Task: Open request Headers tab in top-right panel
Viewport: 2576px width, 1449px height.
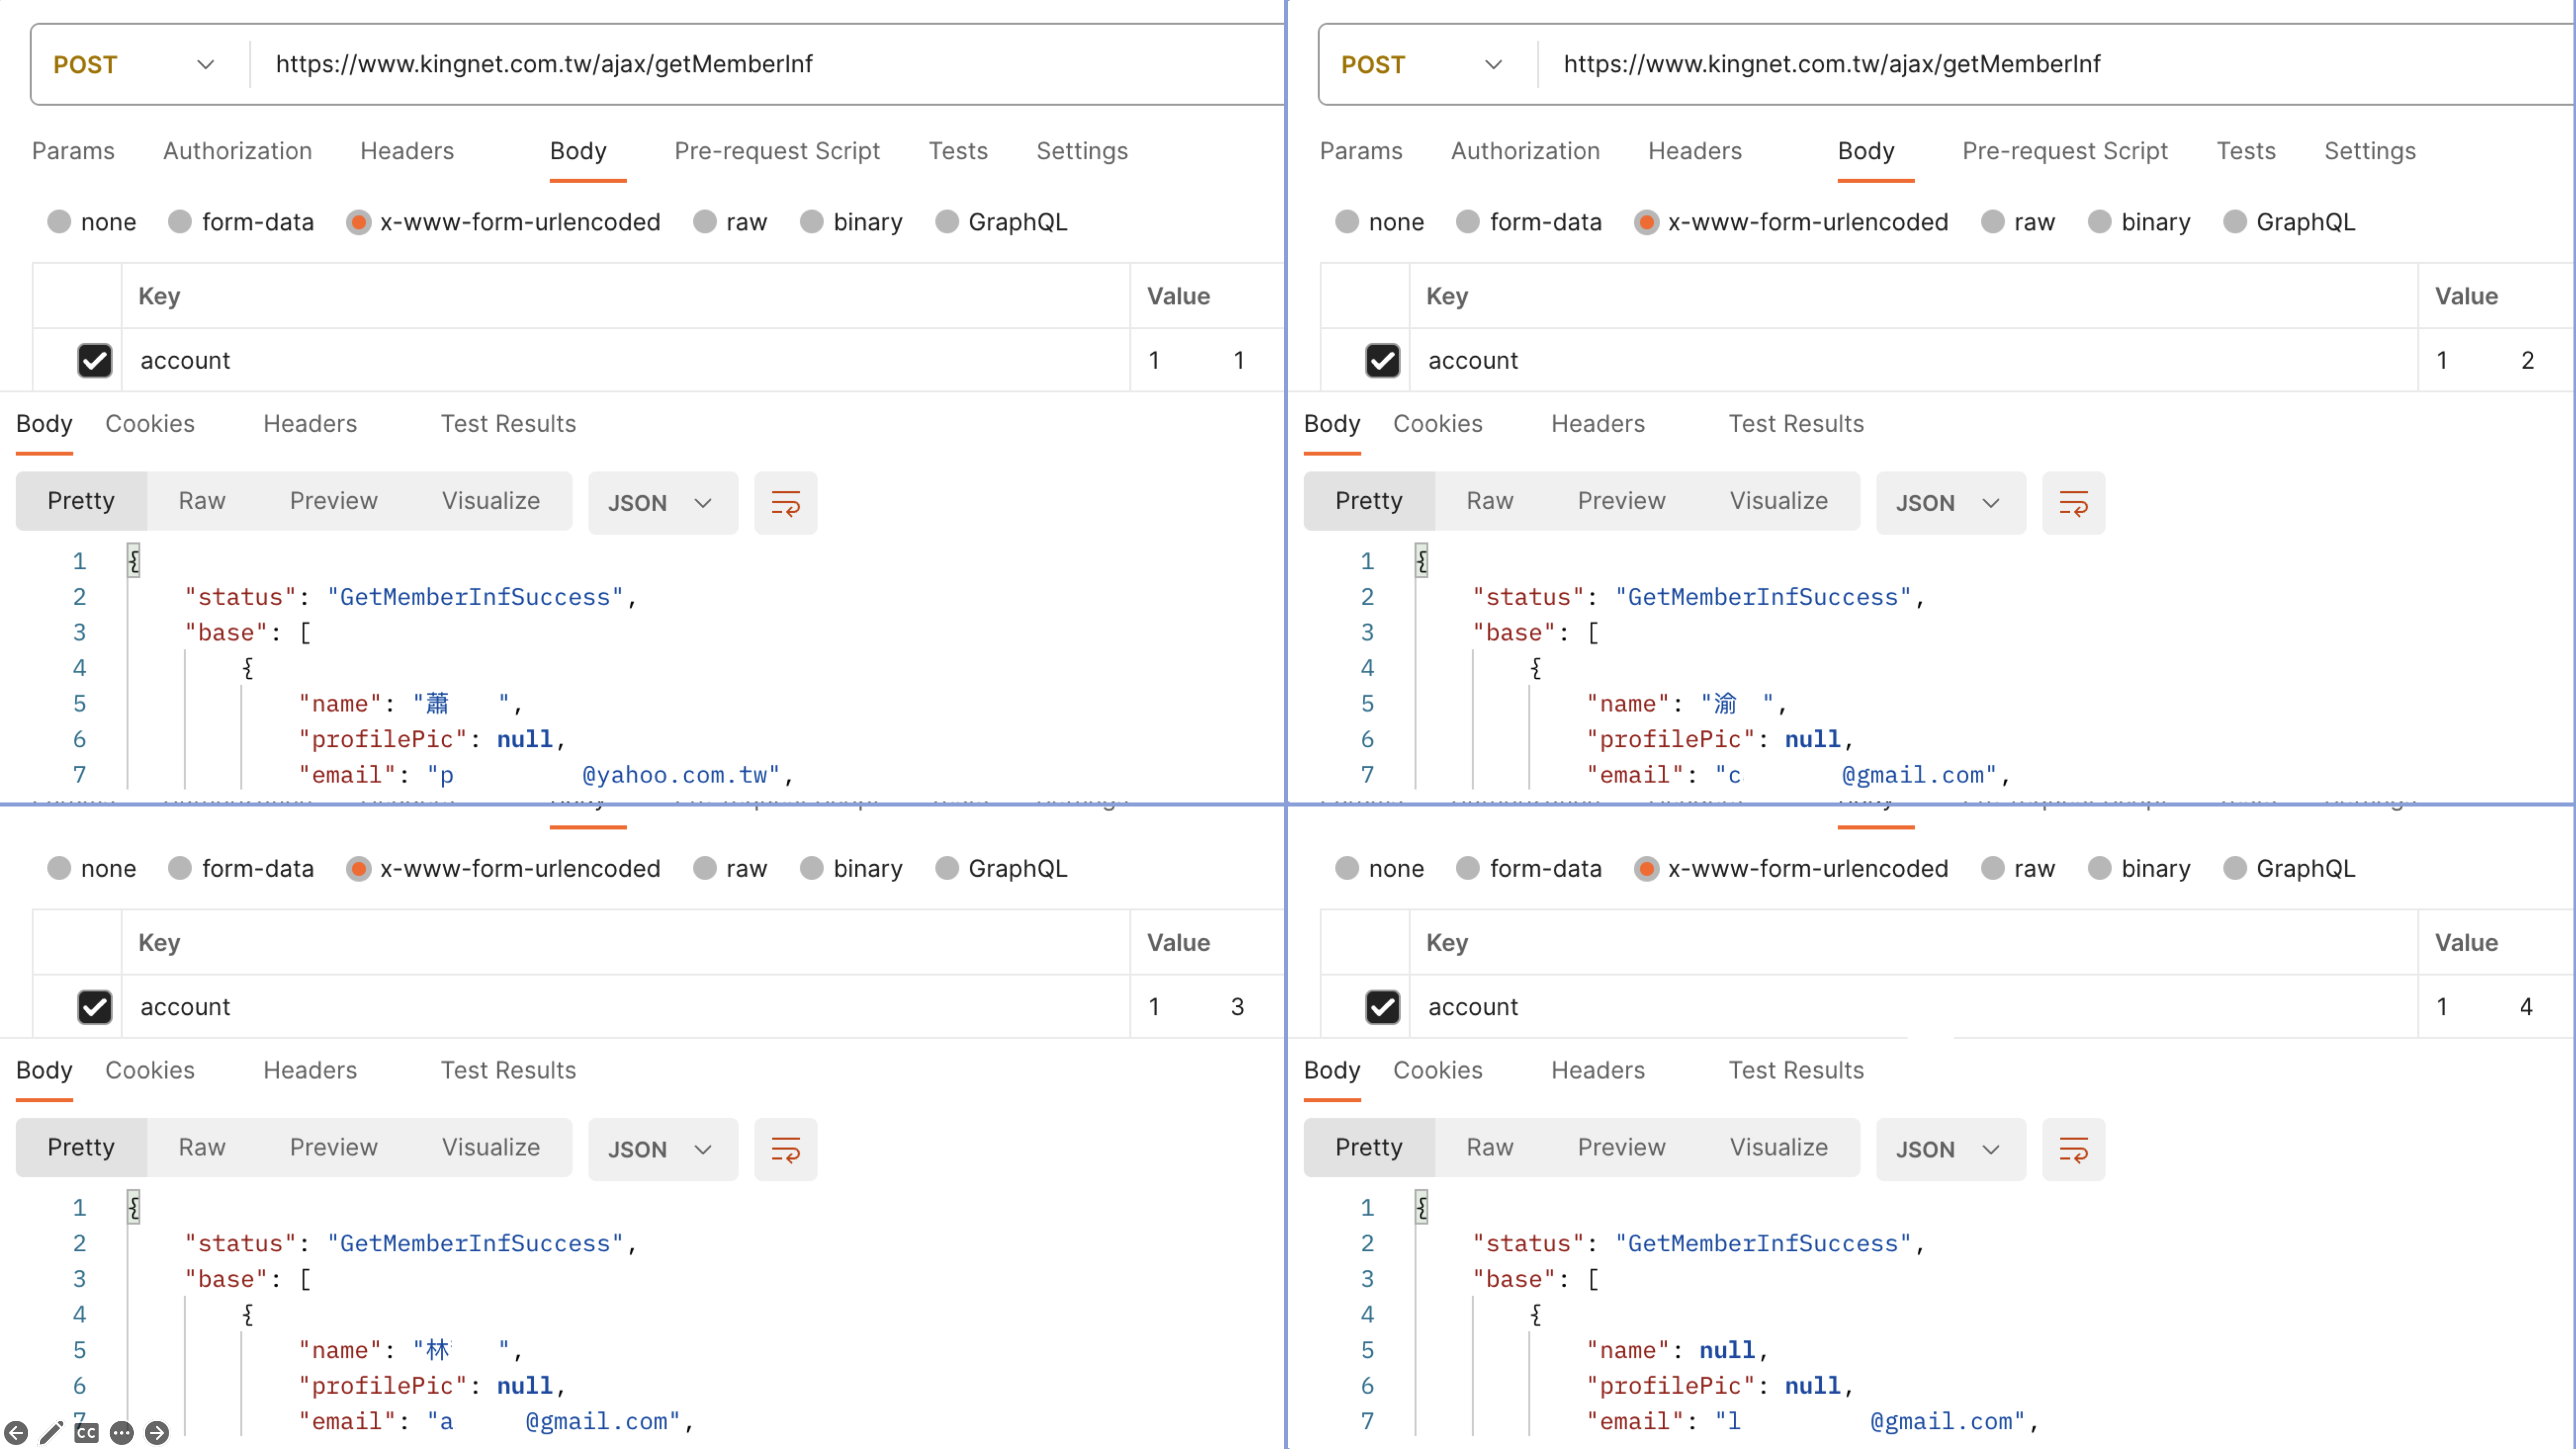Action: pos(1695,151)
